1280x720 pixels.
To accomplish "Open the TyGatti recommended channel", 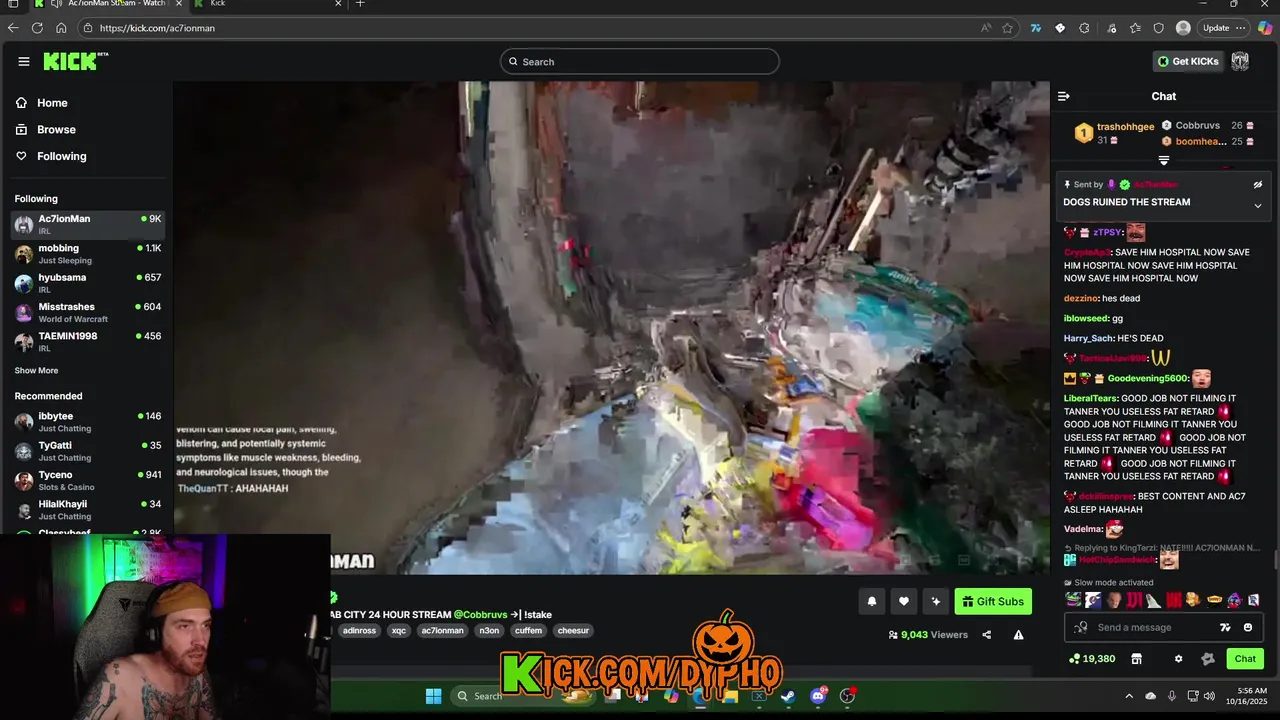I will click(88, 451).
